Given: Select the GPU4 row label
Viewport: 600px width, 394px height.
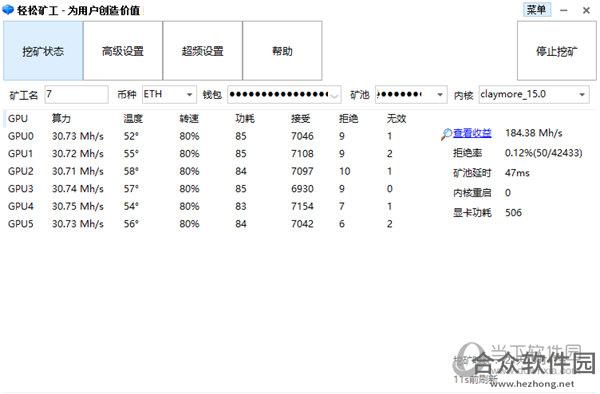Looking at the screenshot, I should [21, 207].
